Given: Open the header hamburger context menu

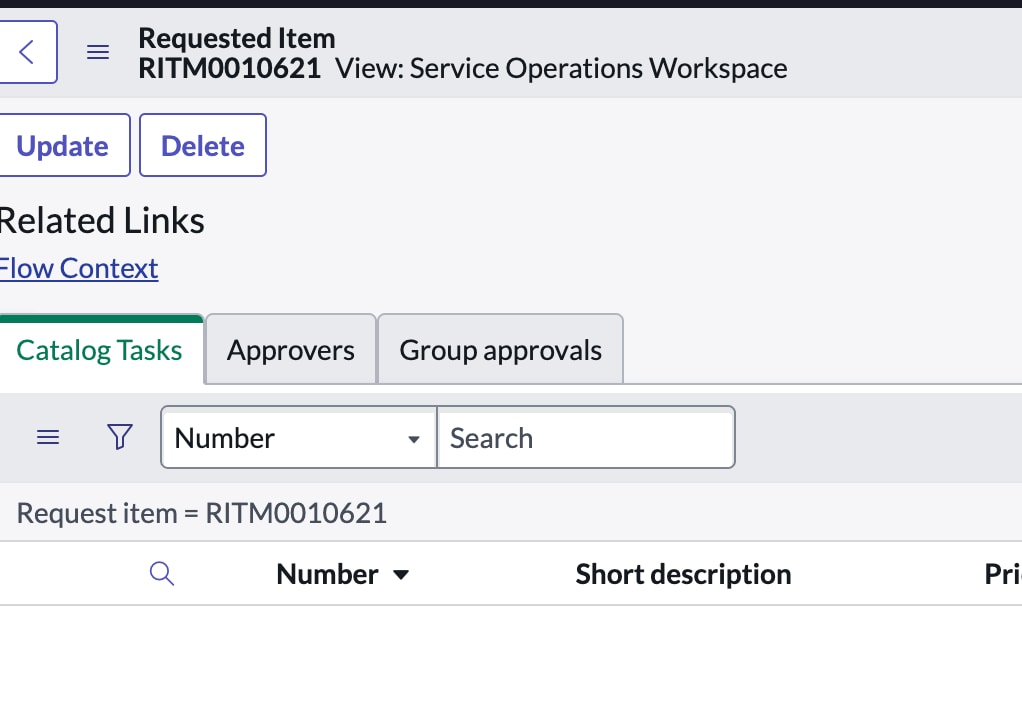Looking at the screenshot, I should tap(98, 52).
